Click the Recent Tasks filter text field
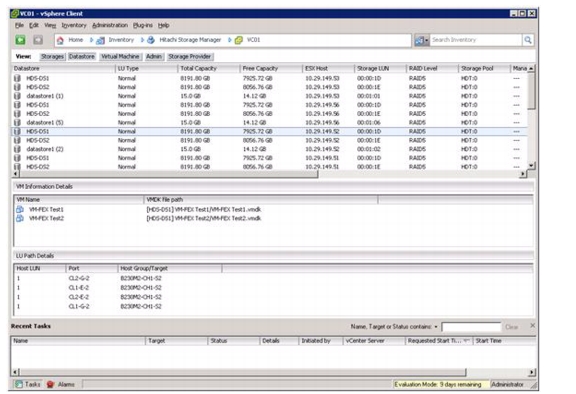The height and width of the screenshot is (394, 576). 471,327
